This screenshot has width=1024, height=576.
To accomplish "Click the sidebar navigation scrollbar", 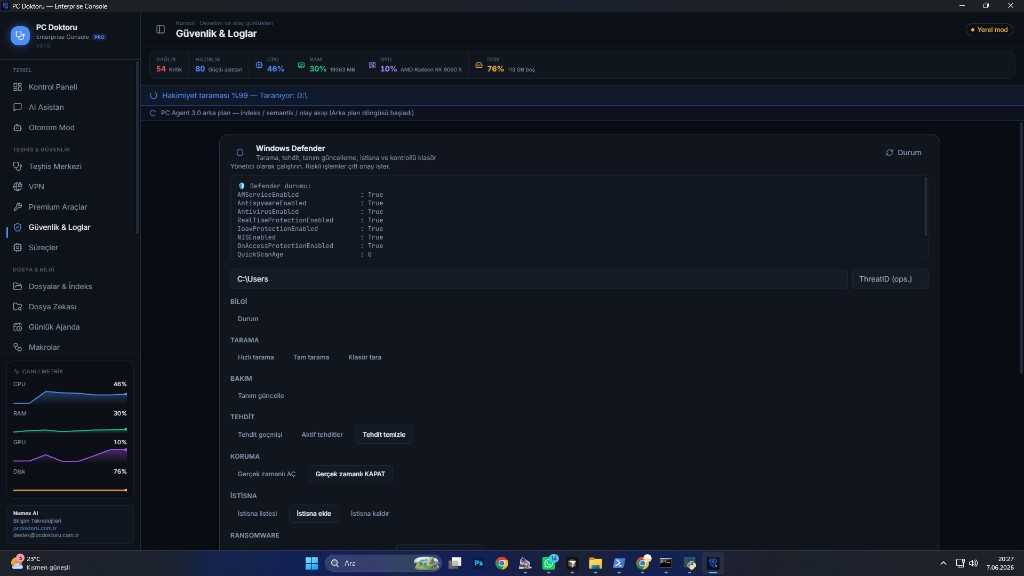I will tap(137, 148).
